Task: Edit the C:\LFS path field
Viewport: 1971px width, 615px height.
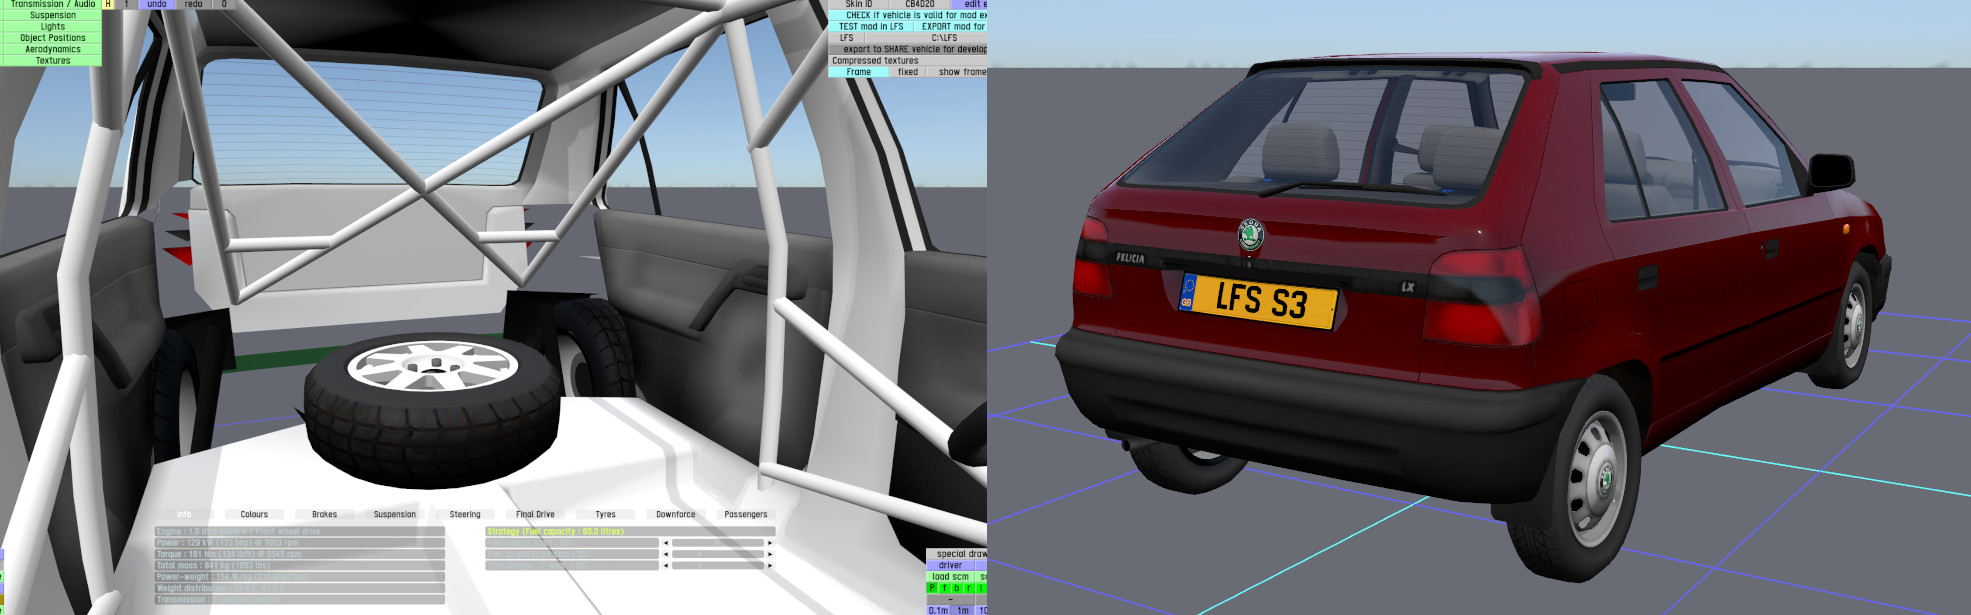Action: [x=926, y=38]
